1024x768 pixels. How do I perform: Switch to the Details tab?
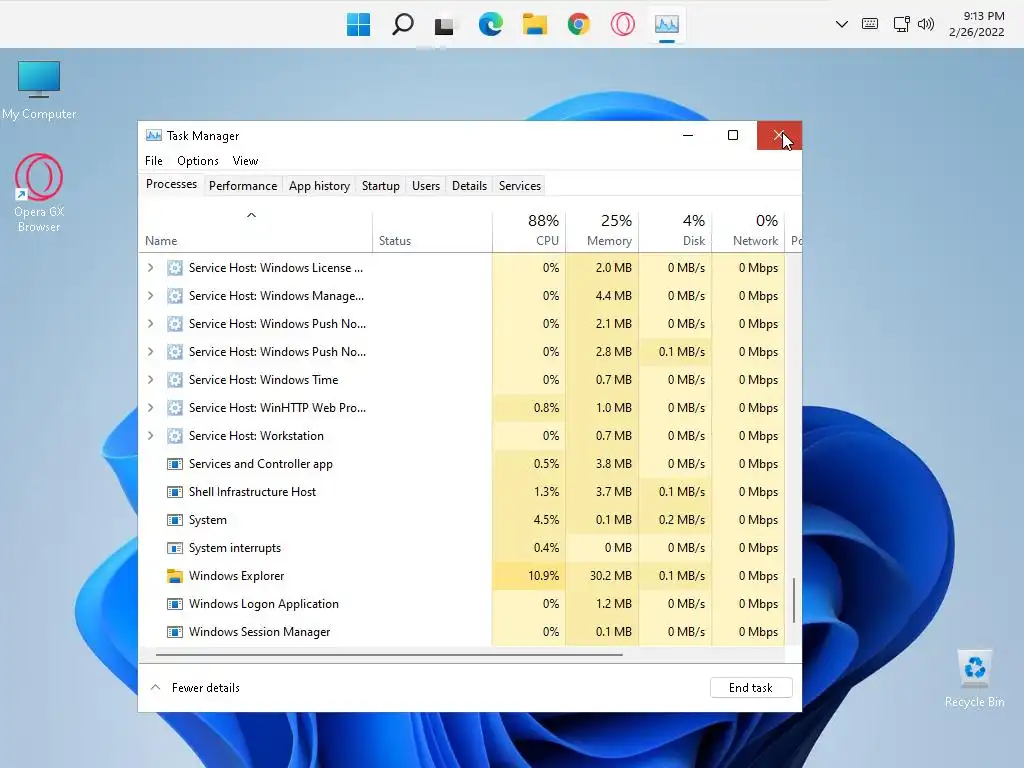tap(469, 185)
